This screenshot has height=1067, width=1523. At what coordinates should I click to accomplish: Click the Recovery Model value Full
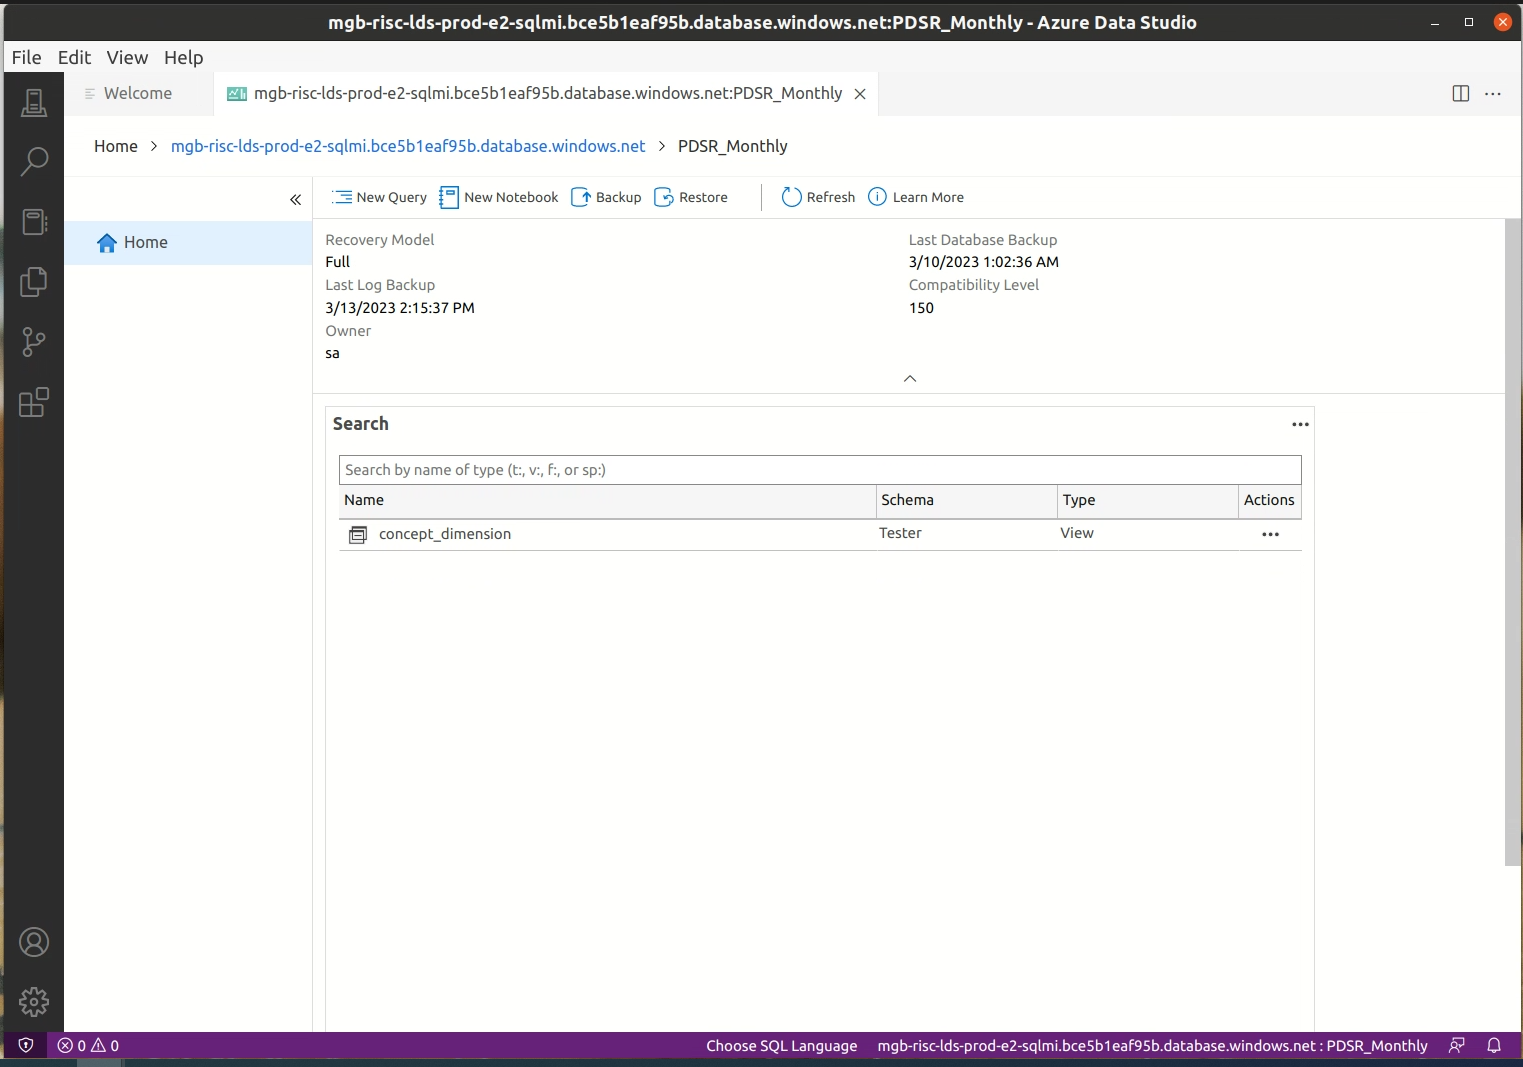tap(338, 262)
